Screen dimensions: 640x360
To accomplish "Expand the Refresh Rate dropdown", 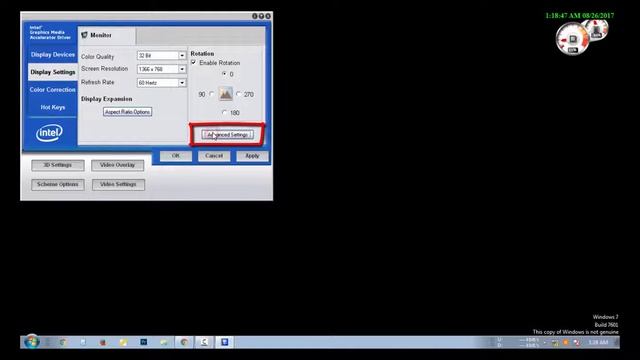I will 182,83.
